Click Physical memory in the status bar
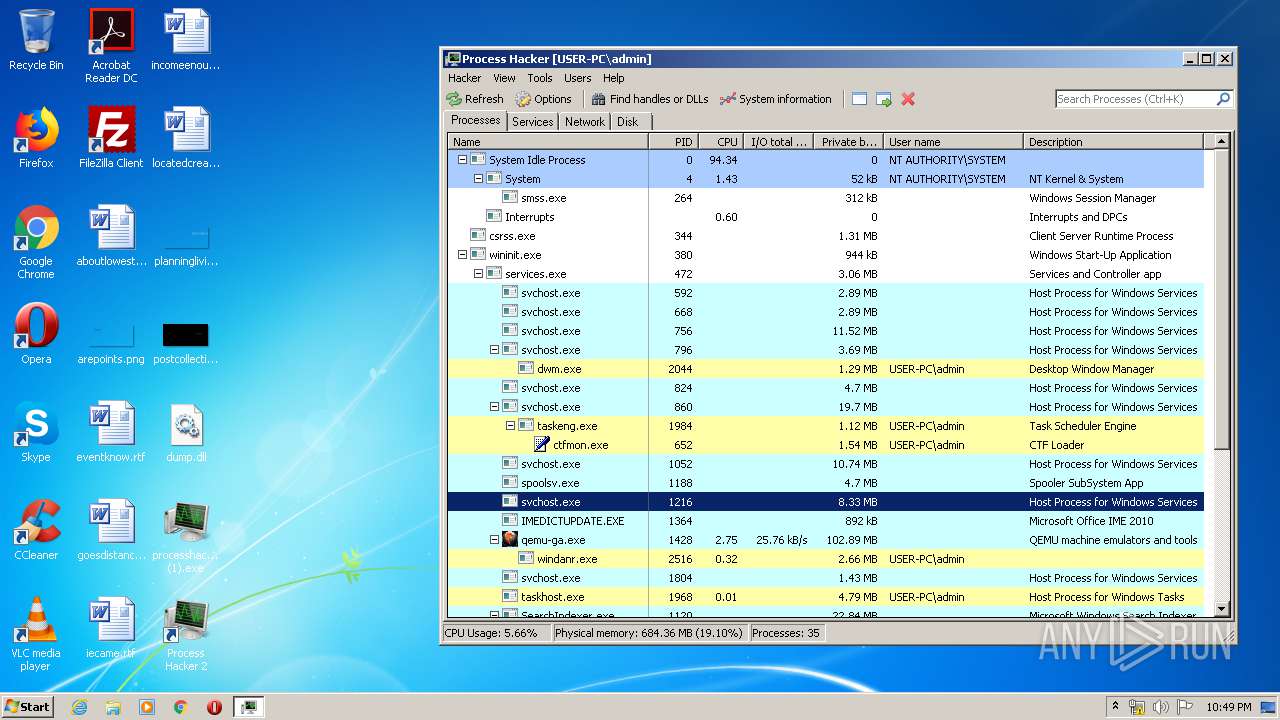This screenshot has width=1280, height=720. [x=649, y=633]
